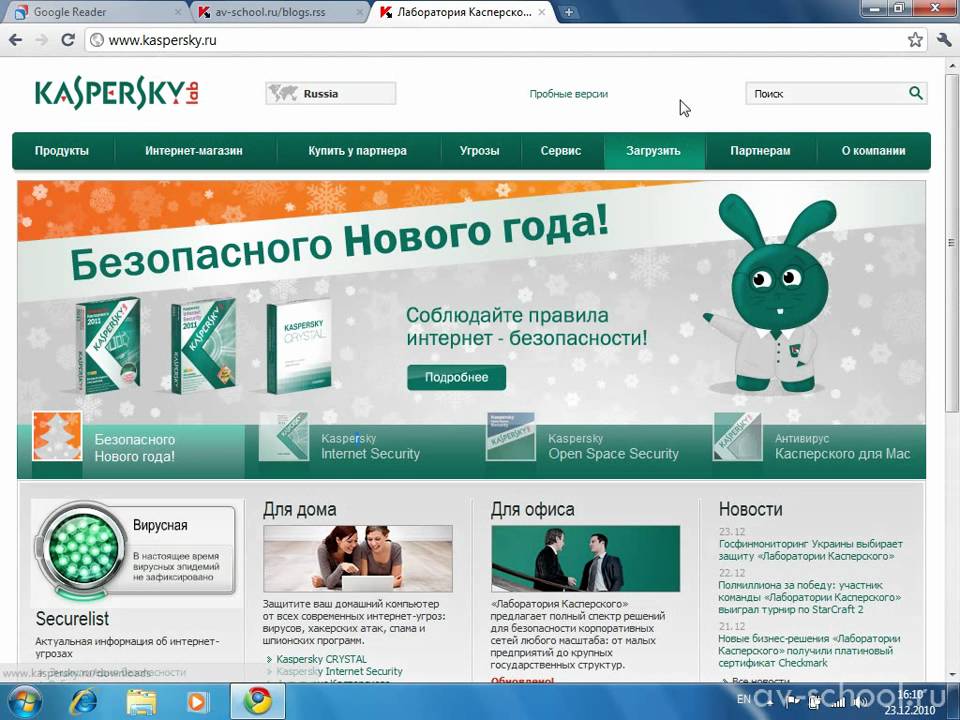Close the Google Reader tab

click(x=178, y=12)
